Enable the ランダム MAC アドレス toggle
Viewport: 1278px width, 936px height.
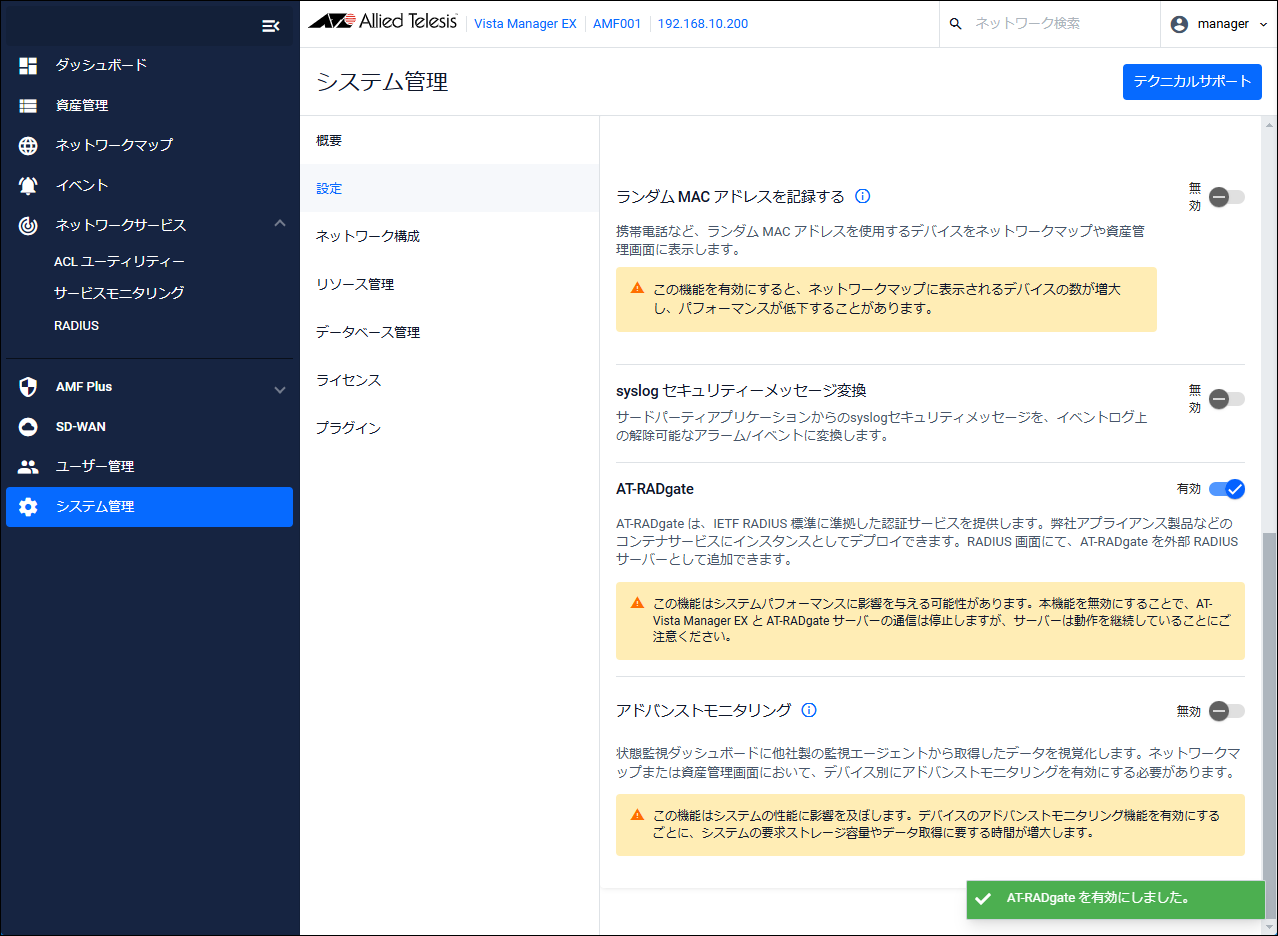tap(1226, 197)
